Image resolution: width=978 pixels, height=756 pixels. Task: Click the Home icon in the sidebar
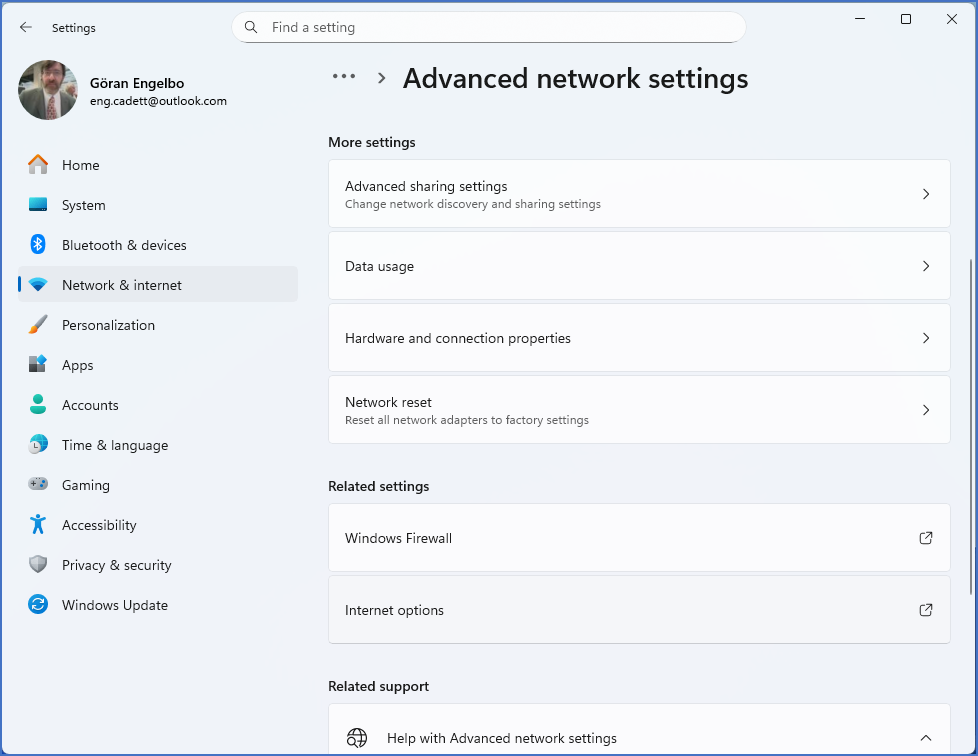point(36,165)
